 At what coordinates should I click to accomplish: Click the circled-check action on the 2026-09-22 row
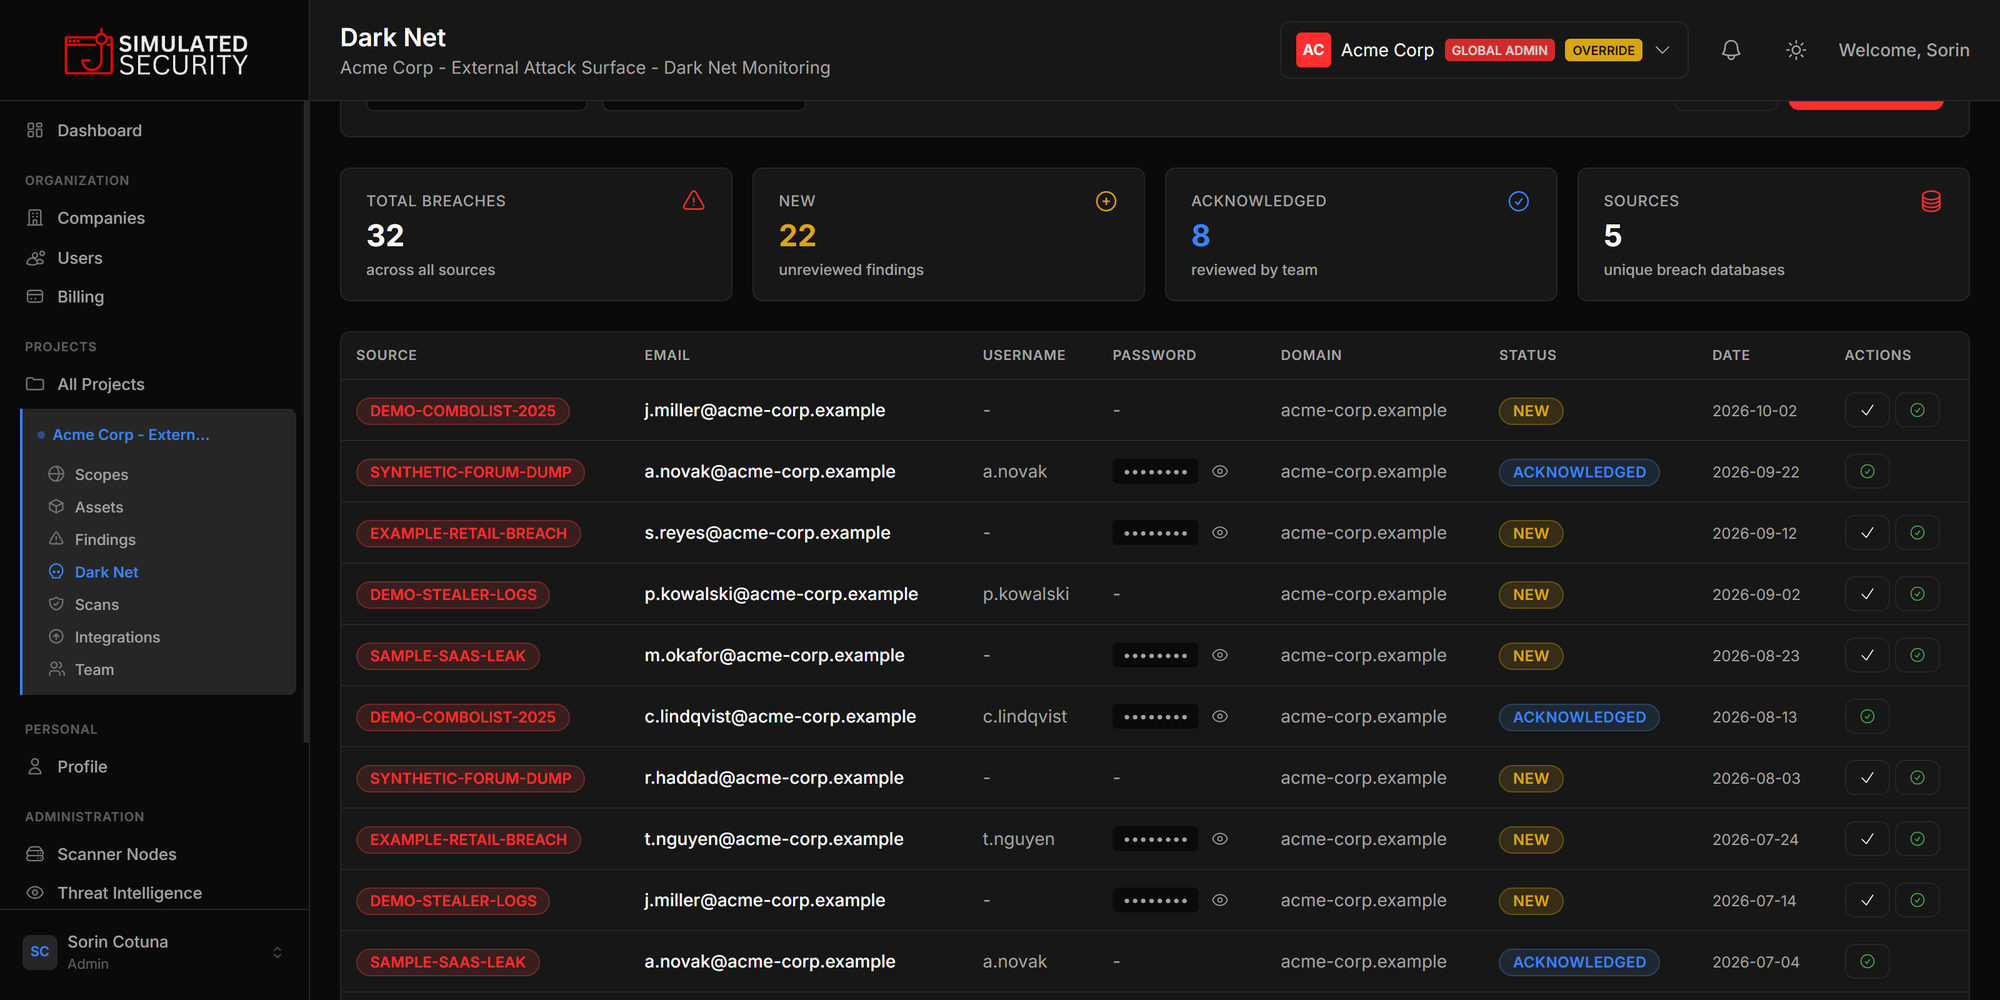tap(1867, 471)
